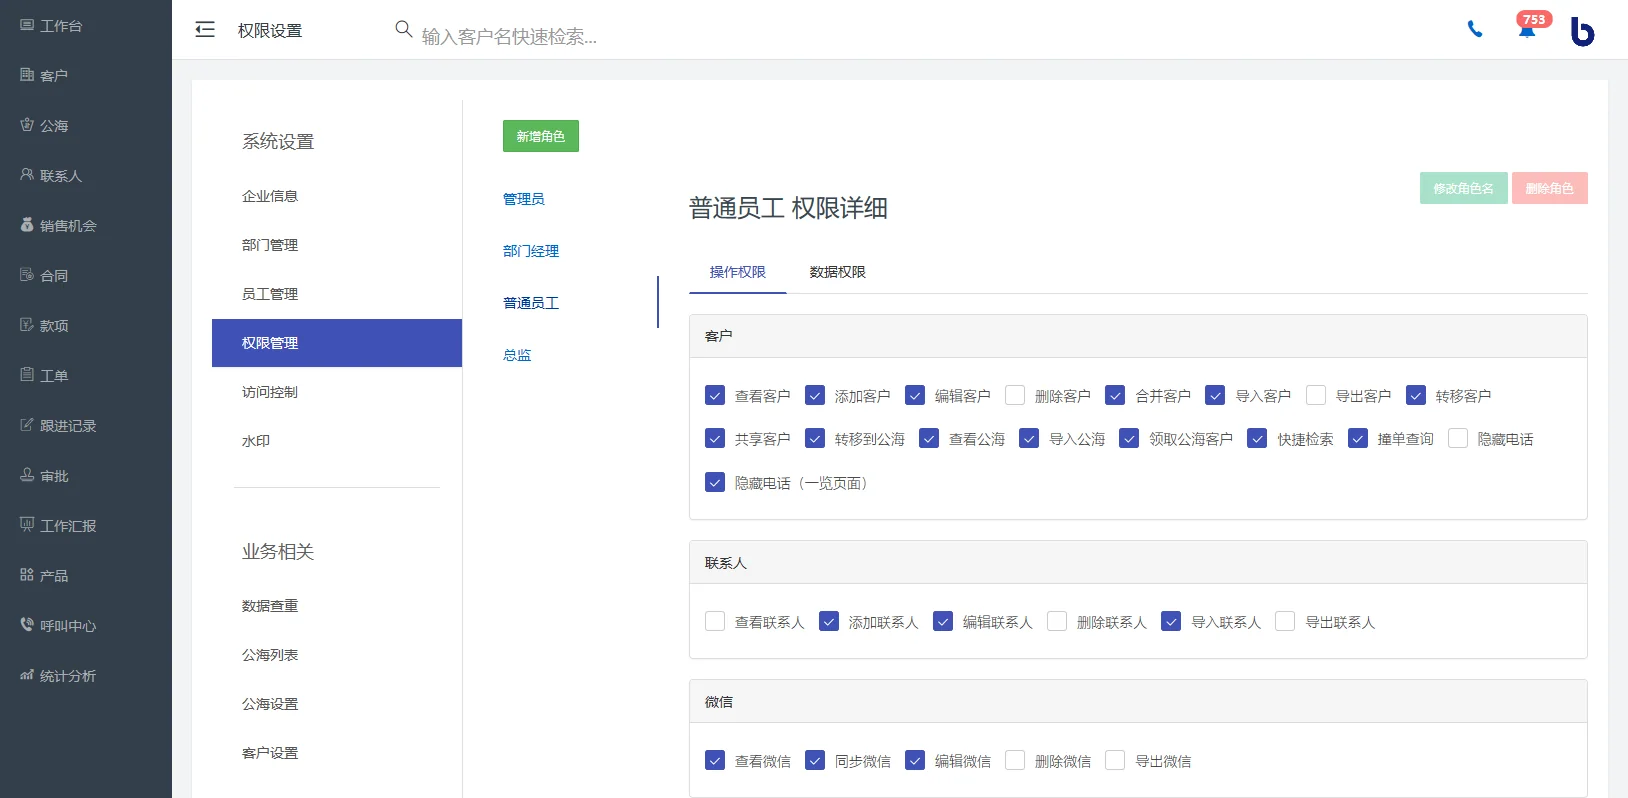The width and height of the screenshot is (1628, 798).
Task: Uncheck the 撞单查询 permission
Action: [1358, 438]
